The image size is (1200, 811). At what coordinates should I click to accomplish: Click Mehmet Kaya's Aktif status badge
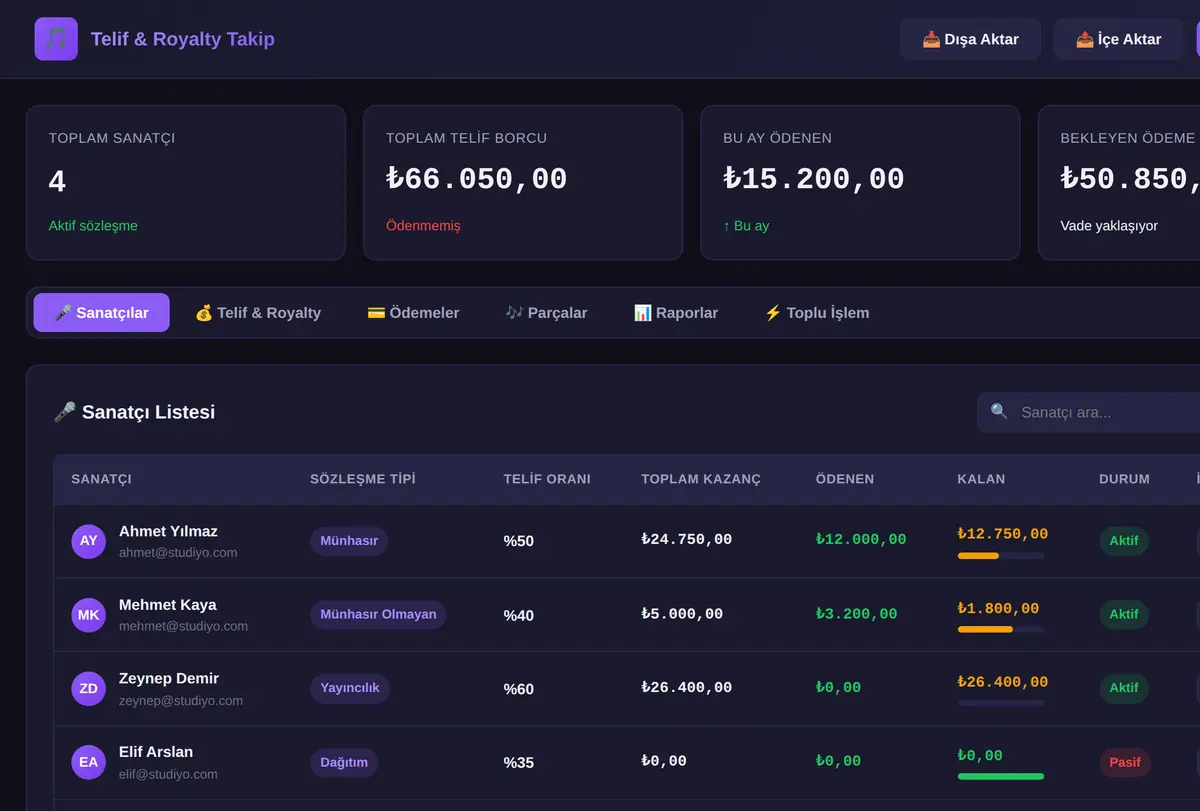click(x=1124, y=614)
